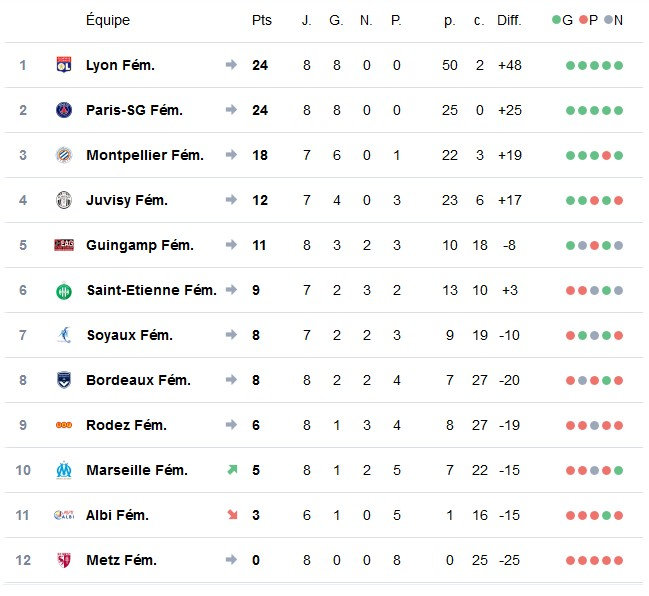Screen dimensions: 649x596
Task: Click the Guingamp Fém. team logo
Action: (x=64, y=245)
